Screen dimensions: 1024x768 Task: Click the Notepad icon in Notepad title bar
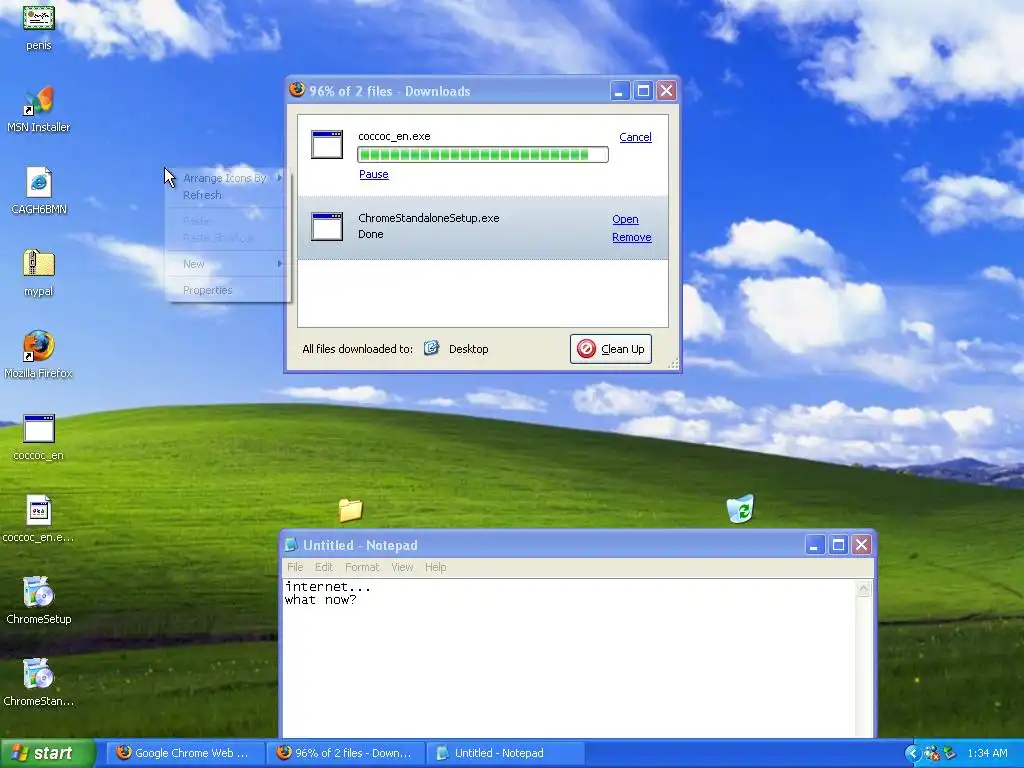click(x=292, y=545)
